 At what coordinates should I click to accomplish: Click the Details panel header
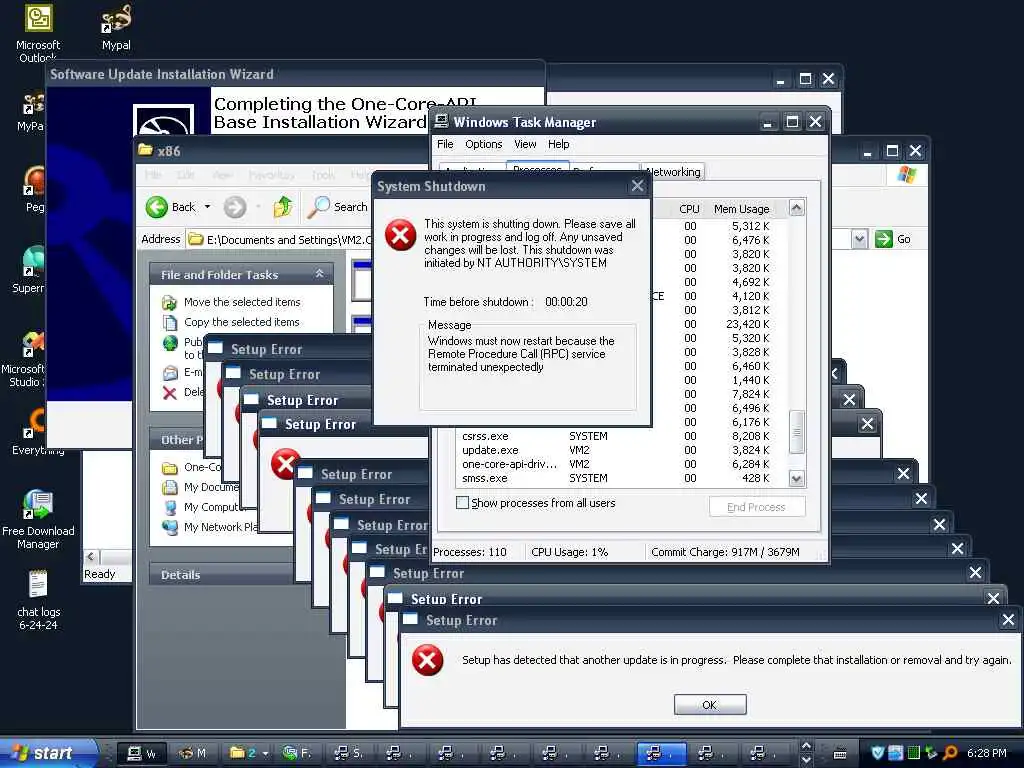[x=221, y=575]
